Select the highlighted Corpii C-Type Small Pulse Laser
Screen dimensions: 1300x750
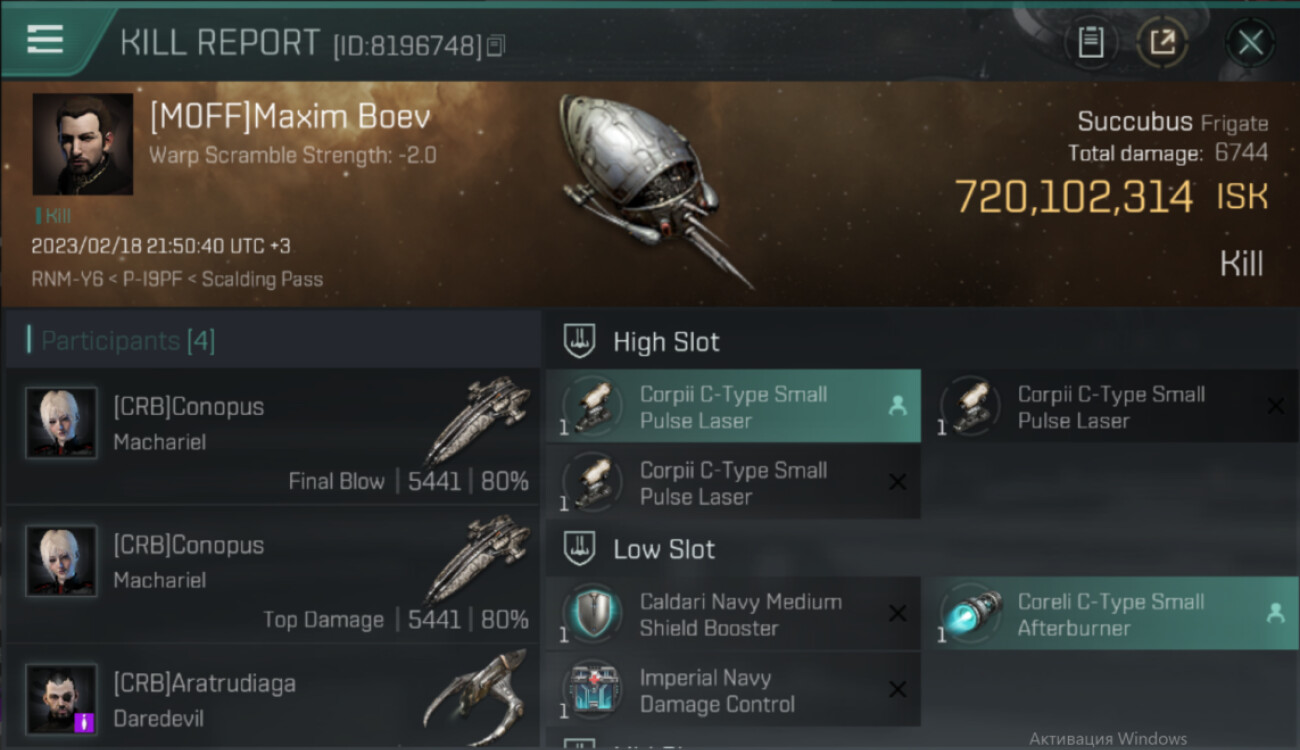click(733, 406)
